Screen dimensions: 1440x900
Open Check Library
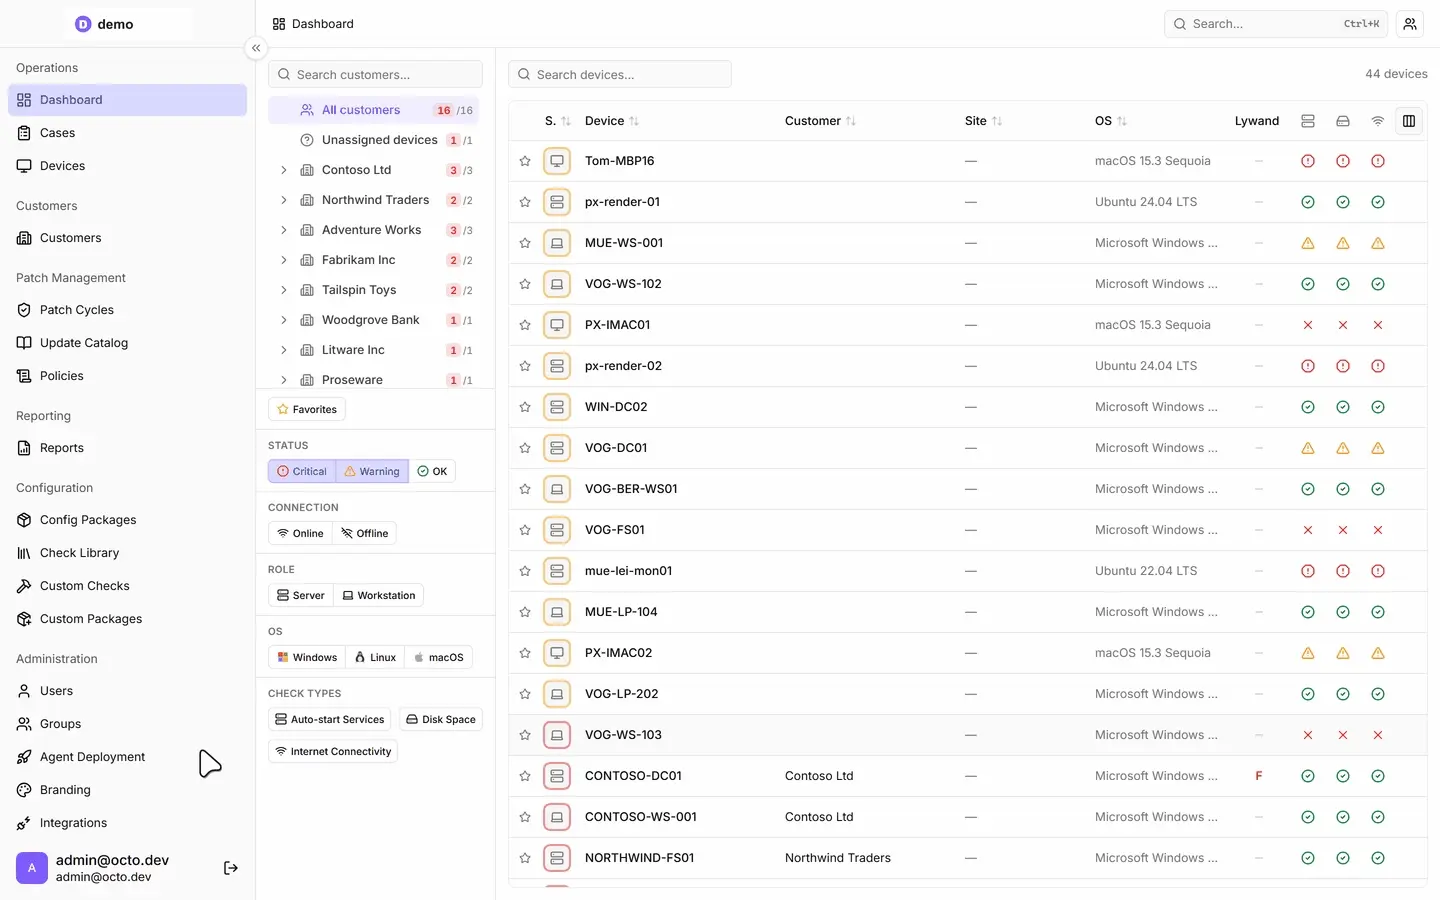point(127,553)
